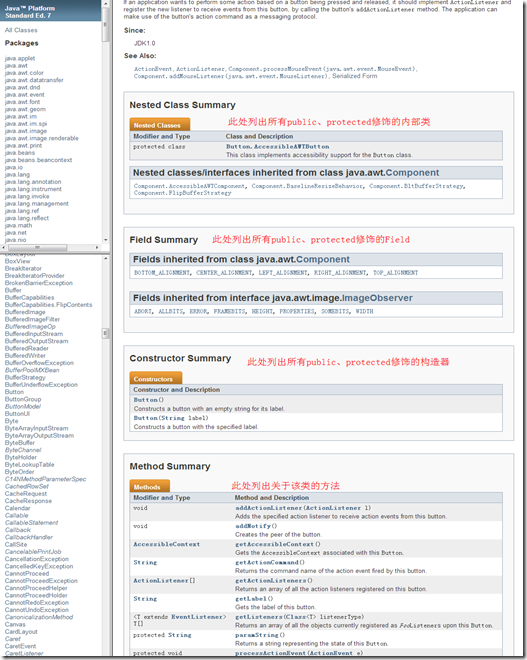Open the All Classes link
Screen dimensions: 527x660
click(21, 30)
